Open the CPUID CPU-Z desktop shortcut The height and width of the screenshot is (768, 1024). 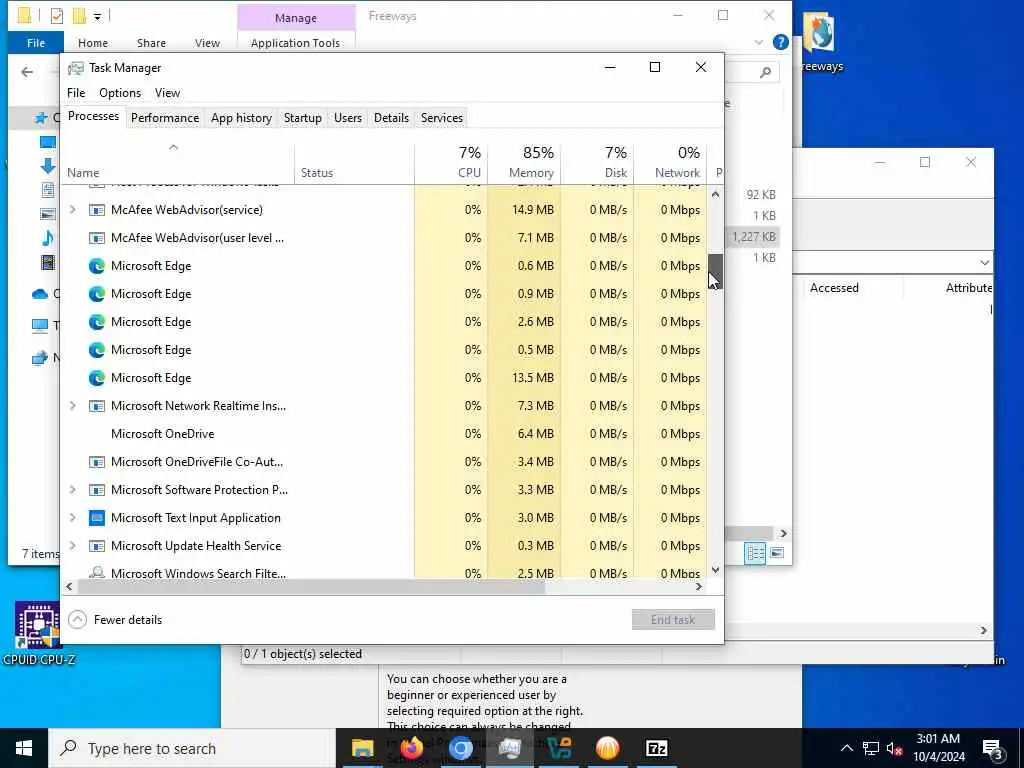(39, 633)
